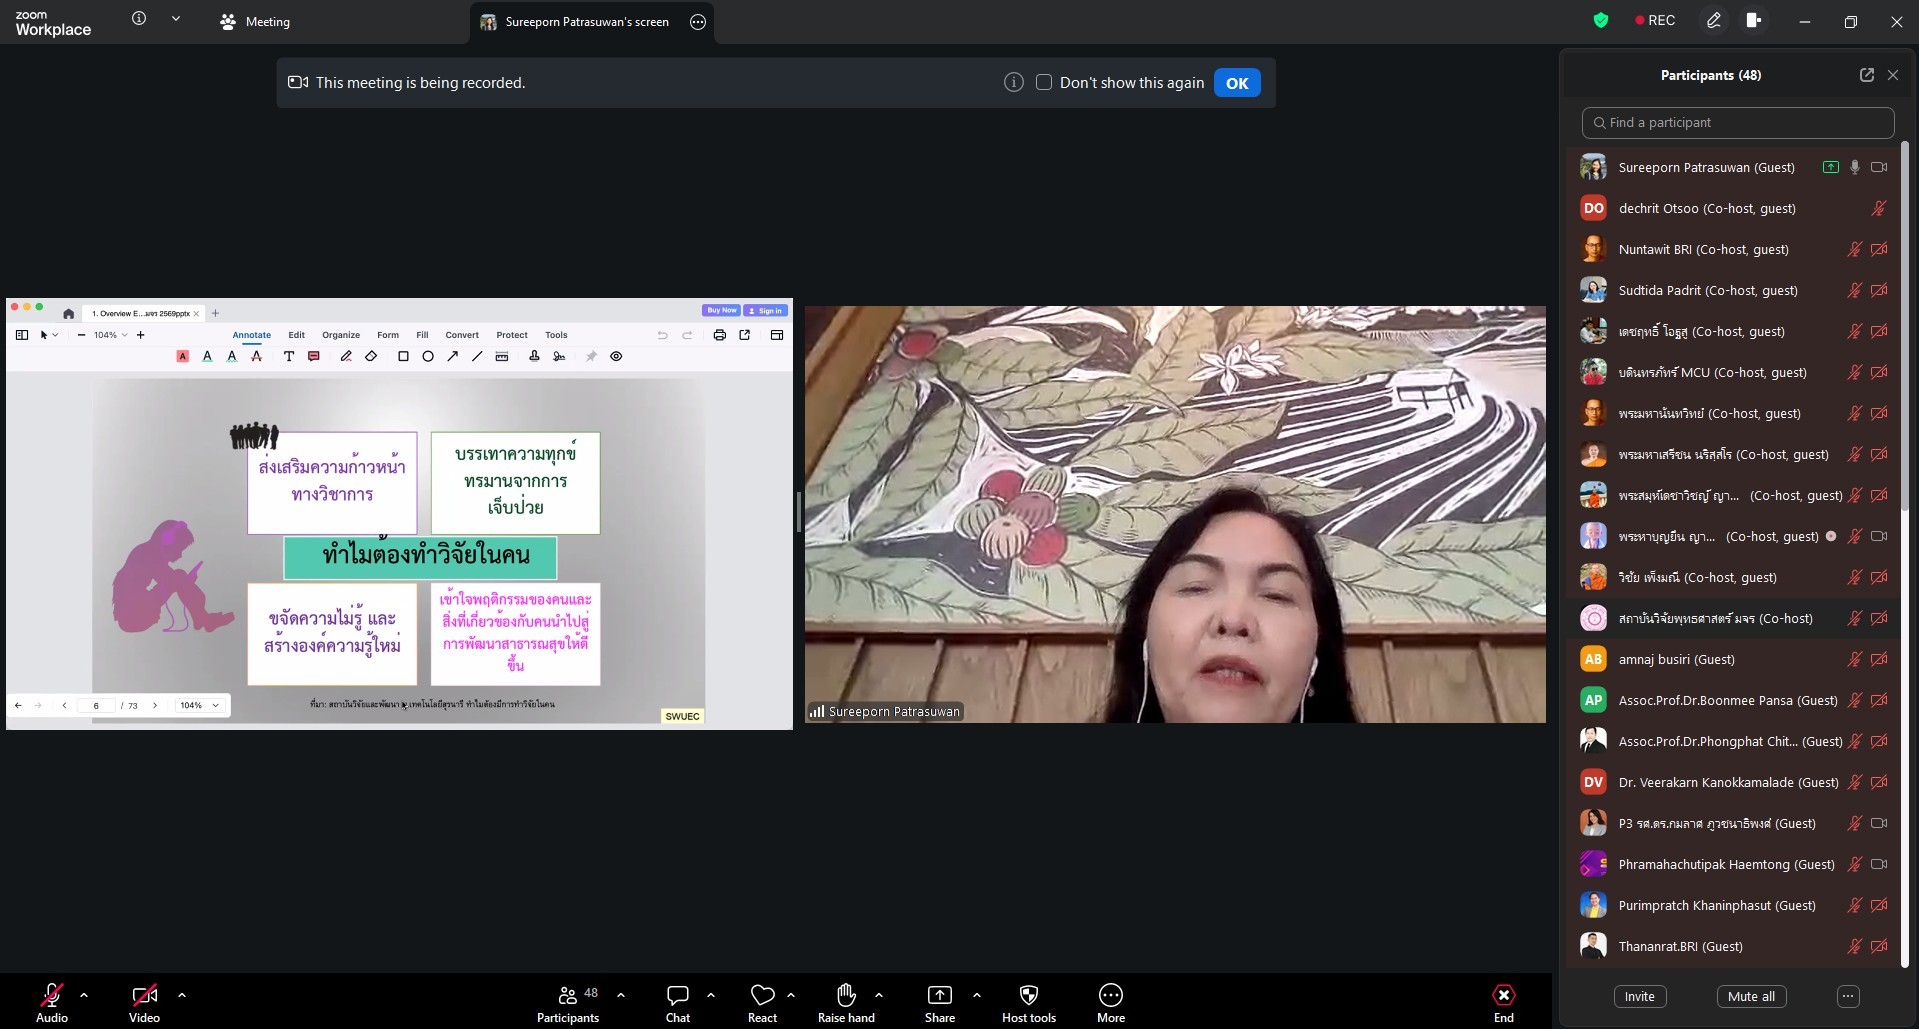1919x1029 pixels.
Task: Start camera with Video button
Action: pyautogui.click(x=144, y=1003)
